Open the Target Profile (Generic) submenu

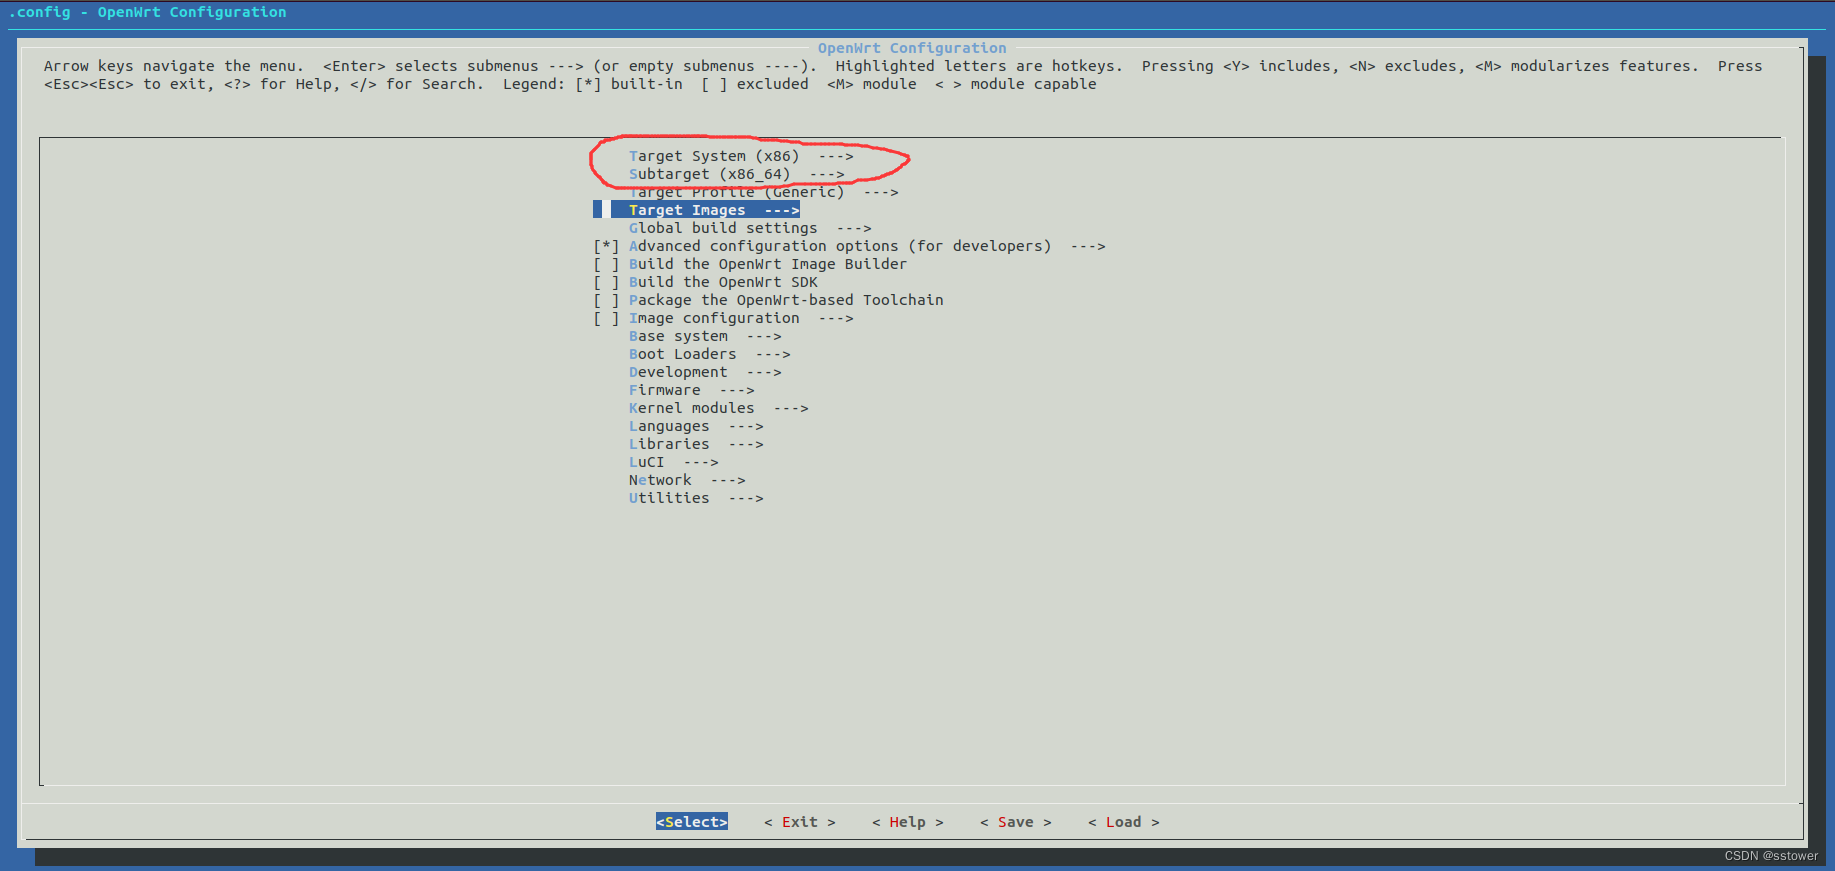pyautogui.click(x=763, y=192)
